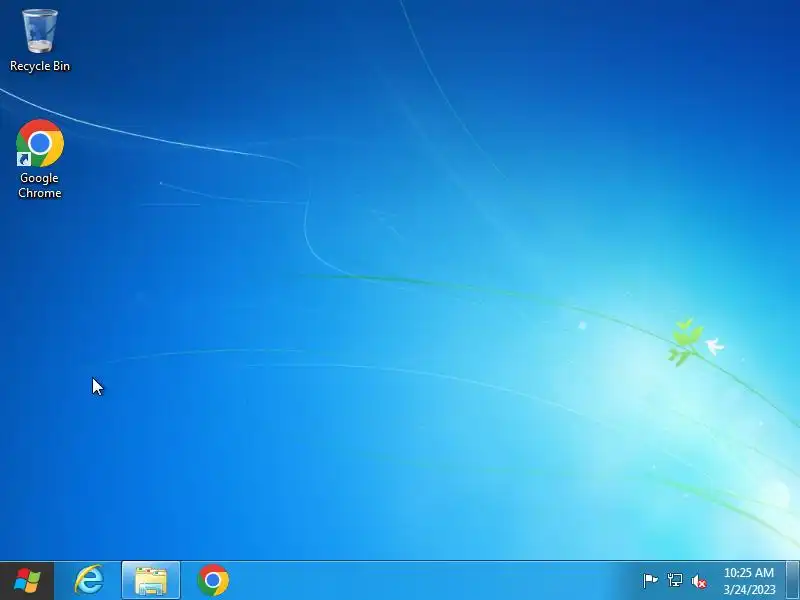
Task: Open Windows Explorer from the taskbar
Action: point(151,581)
